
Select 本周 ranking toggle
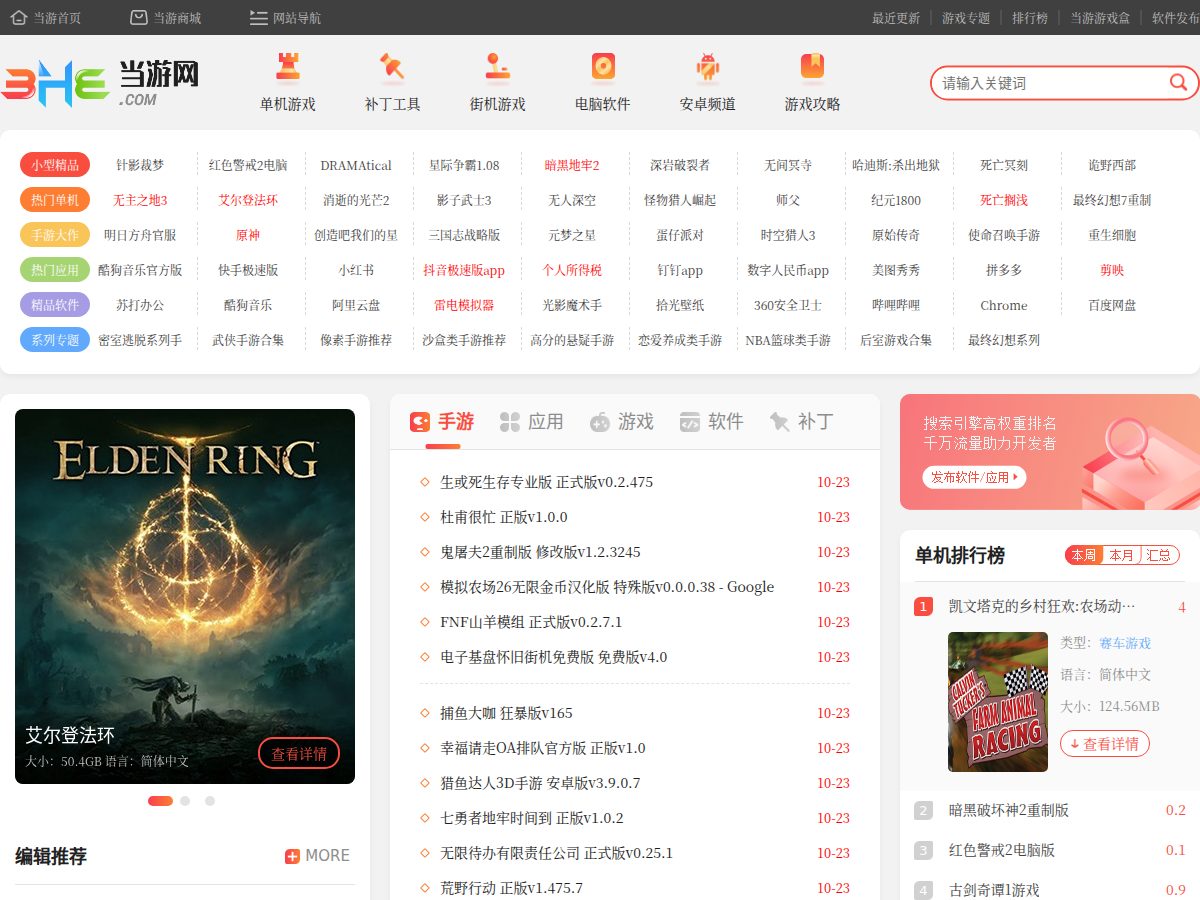(x=1084, y=555)
